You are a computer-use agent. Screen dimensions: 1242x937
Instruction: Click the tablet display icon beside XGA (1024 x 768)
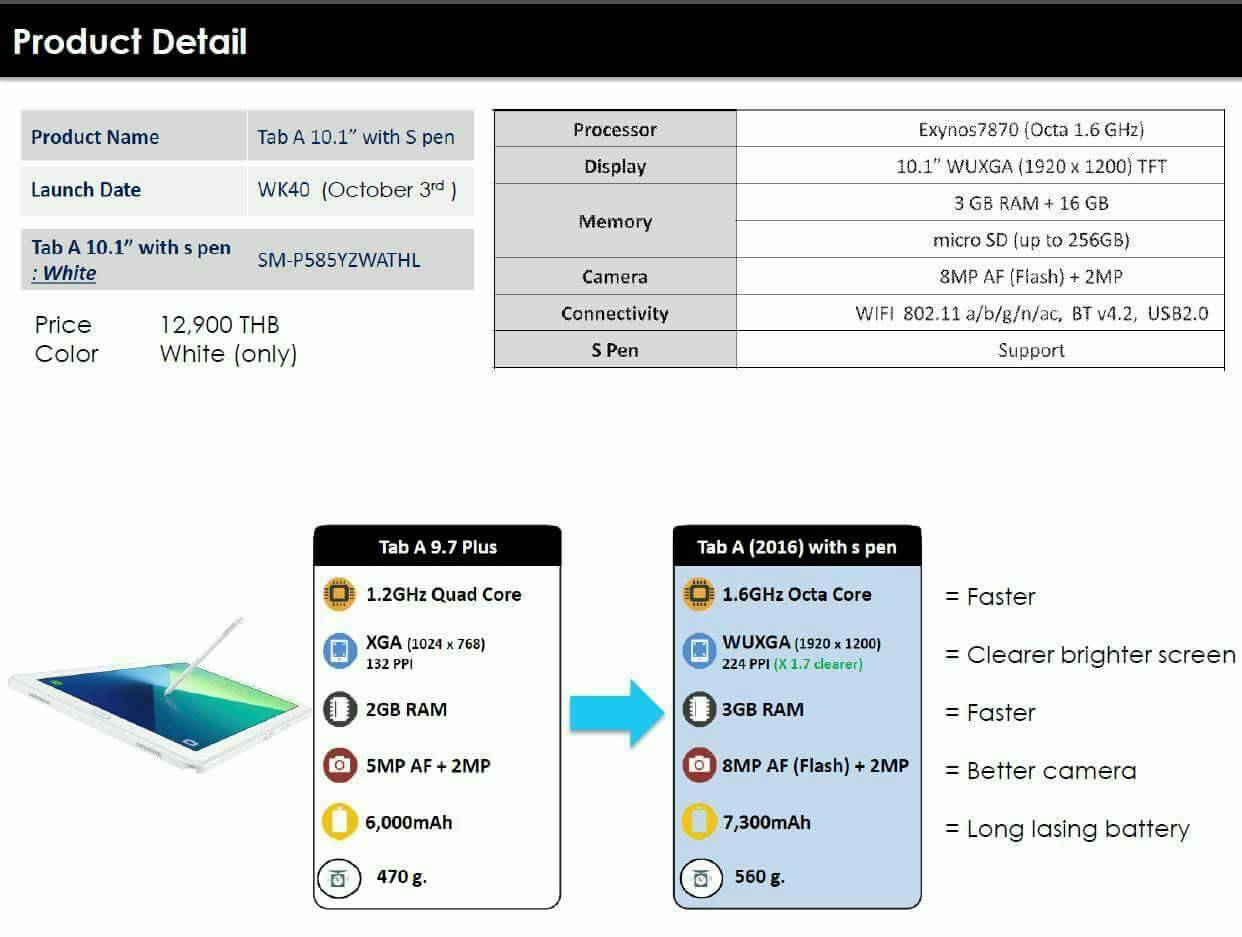click(x=340, y=651)
